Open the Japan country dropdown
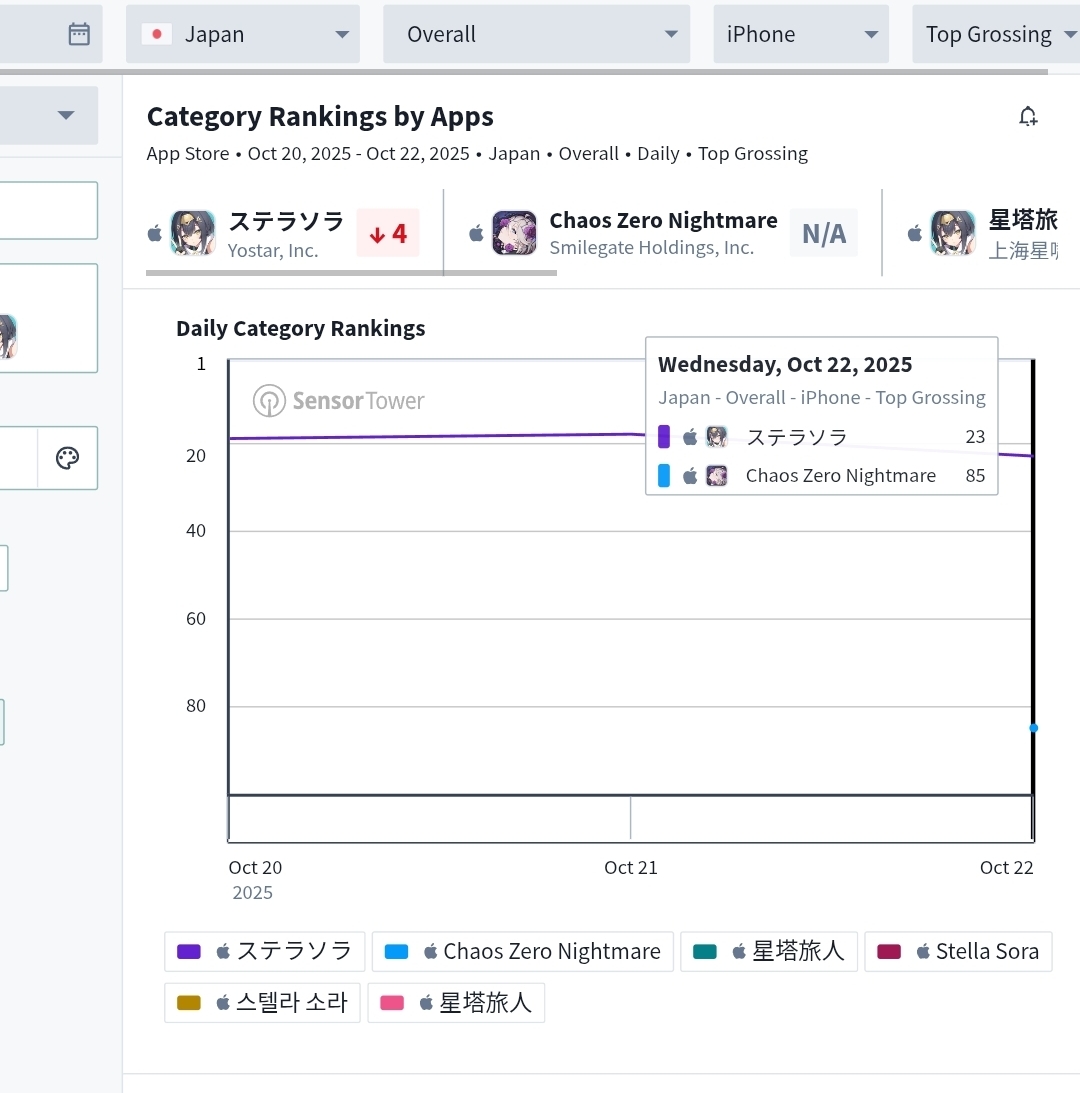Screen dimensions: 1080x1093 tap(243, 34)
